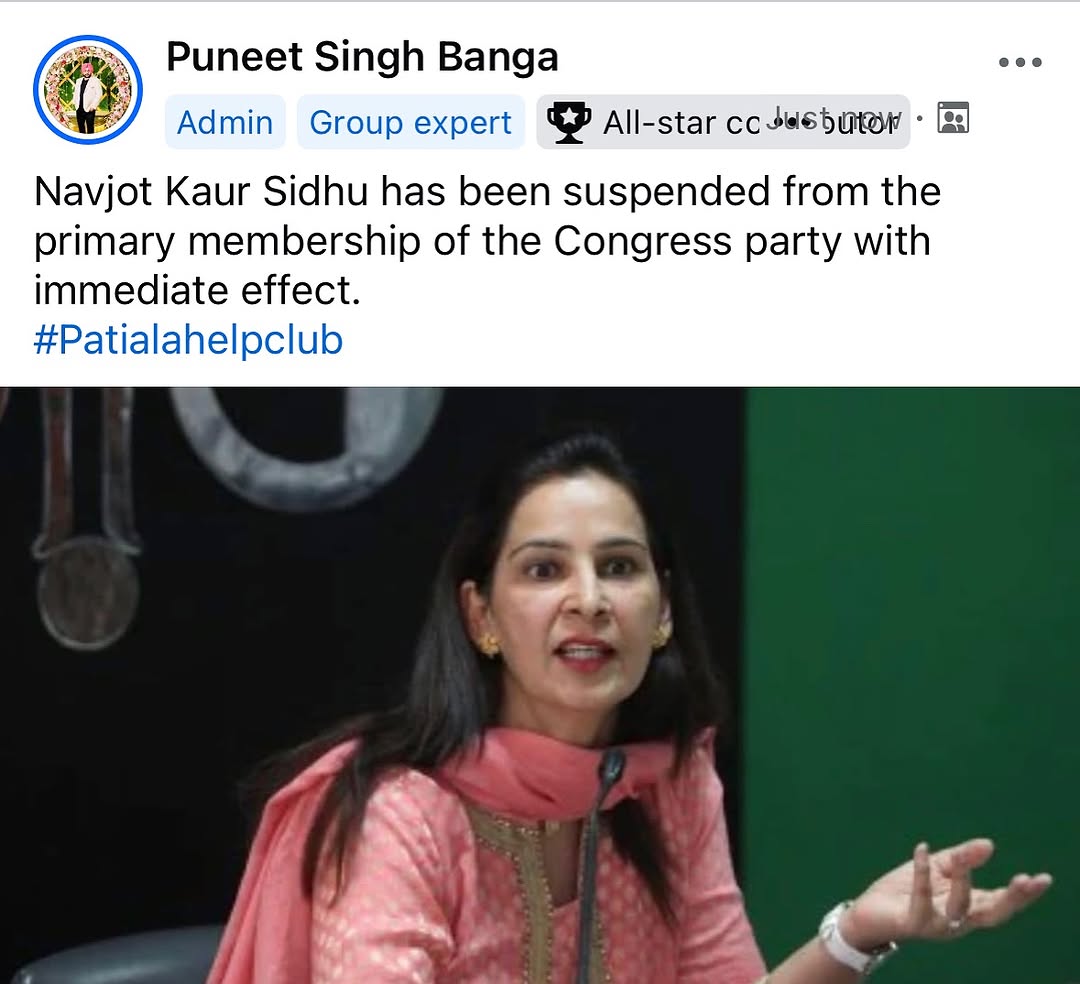This screenshot has width=1080, height=984.
Task: Follow the #Patialahelpclub hashtag
Action: tap(188, 340)
